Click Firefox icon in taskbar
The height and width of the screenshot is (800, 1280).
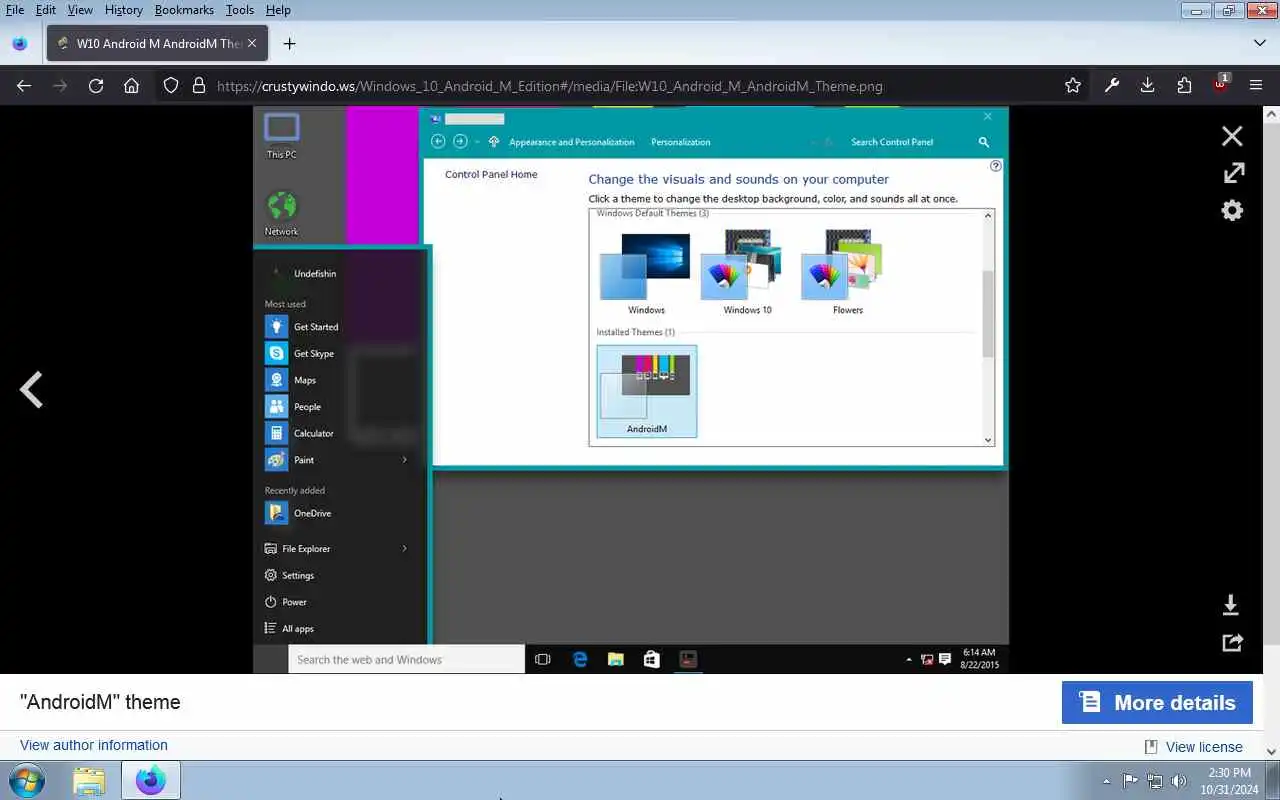151,781
